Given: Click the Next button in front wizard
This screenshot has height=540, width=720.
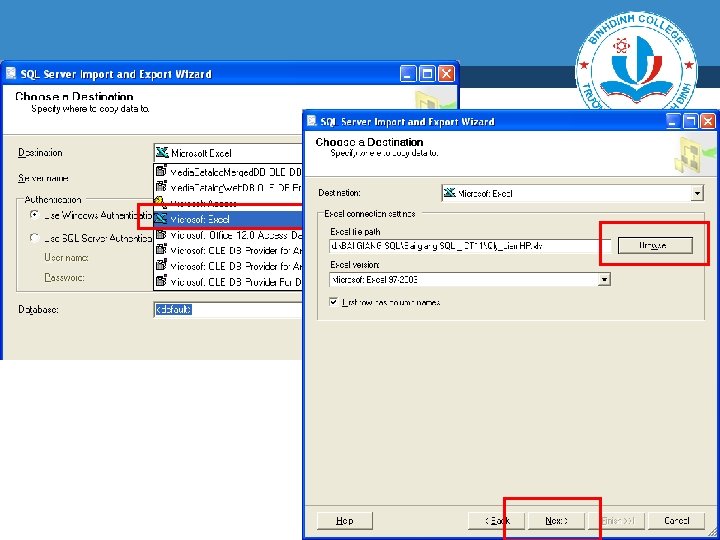Looking at the screenshot, I should [557, 521].
